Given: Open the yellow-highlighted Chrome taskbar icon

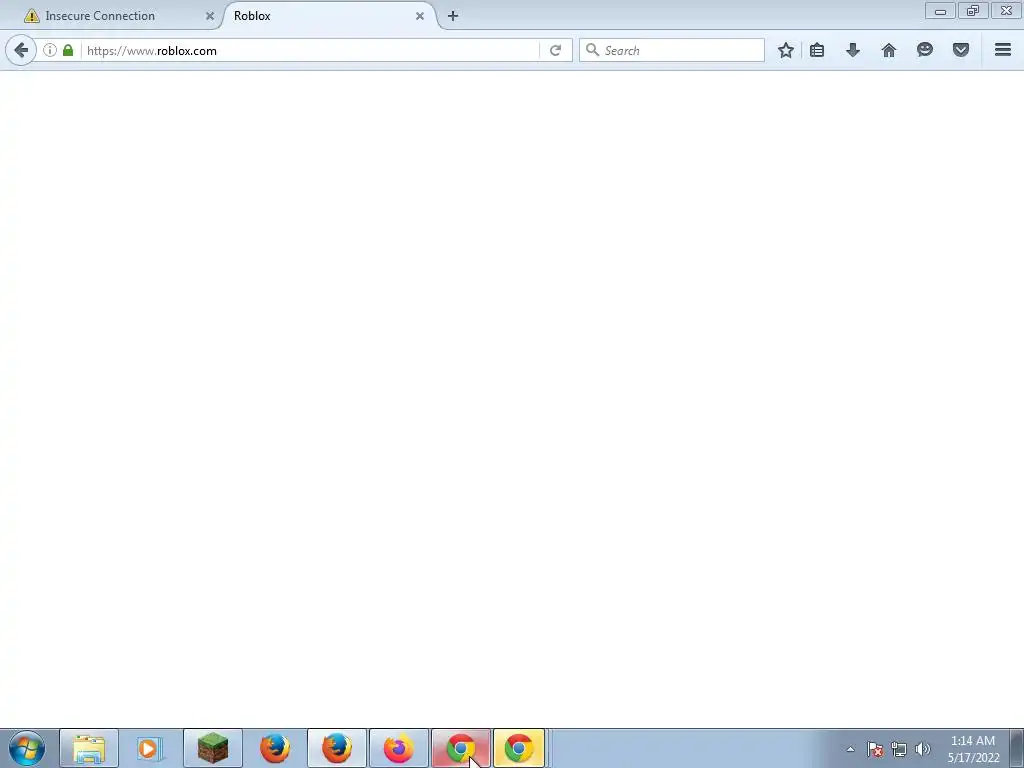Looking at the screenshot, I should click(519, 748).
